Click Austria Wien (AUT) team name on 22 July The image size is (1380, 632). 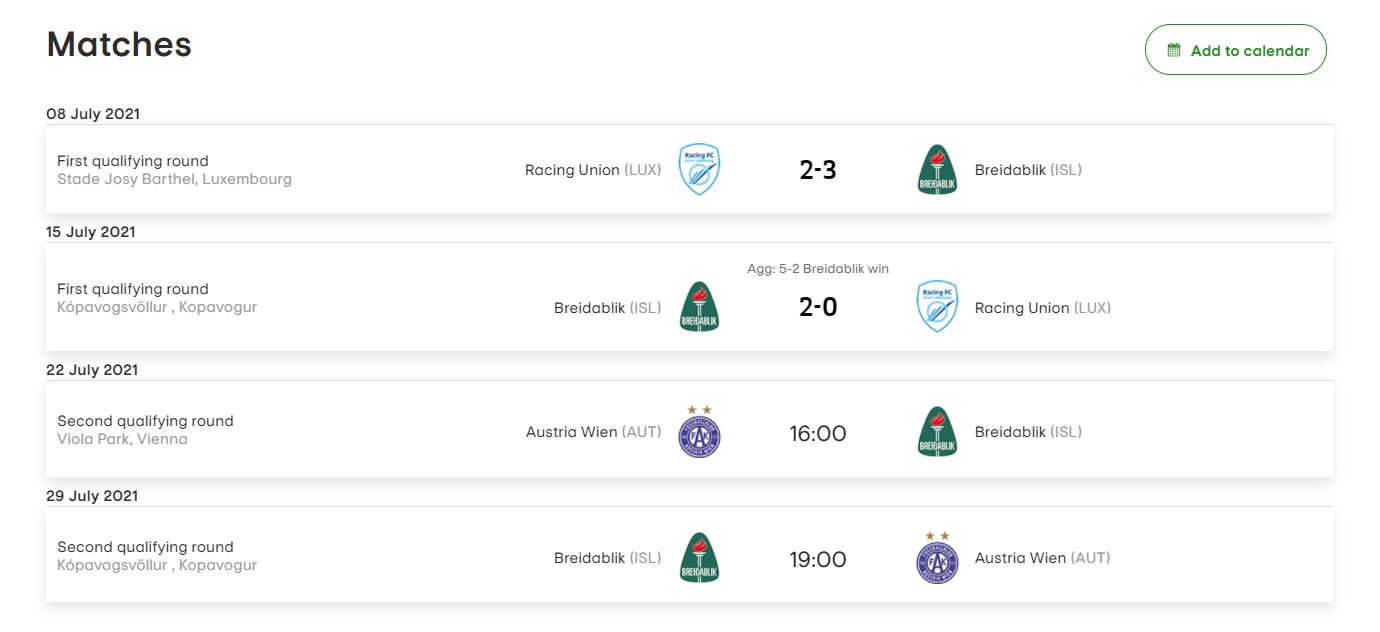[x=593, y=432]
